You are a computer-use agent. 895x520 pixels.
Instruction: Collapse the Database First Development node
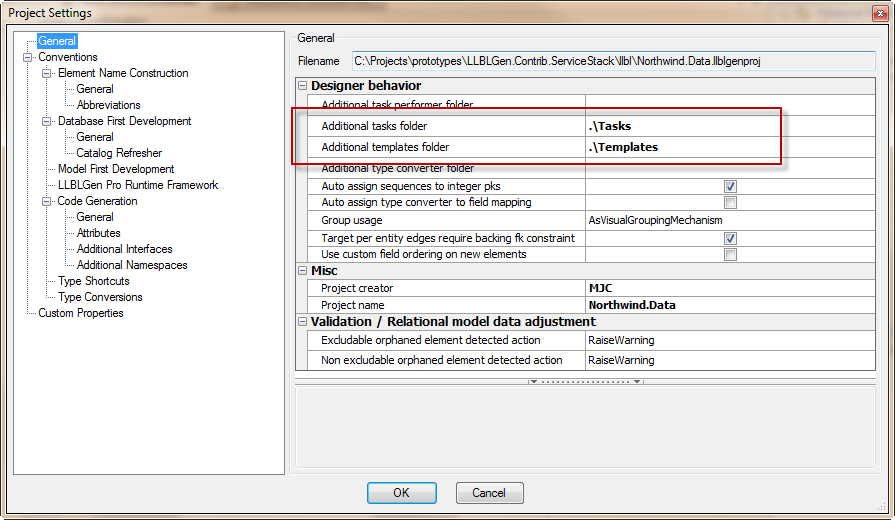pyautogui.click(x=47, y=121)
